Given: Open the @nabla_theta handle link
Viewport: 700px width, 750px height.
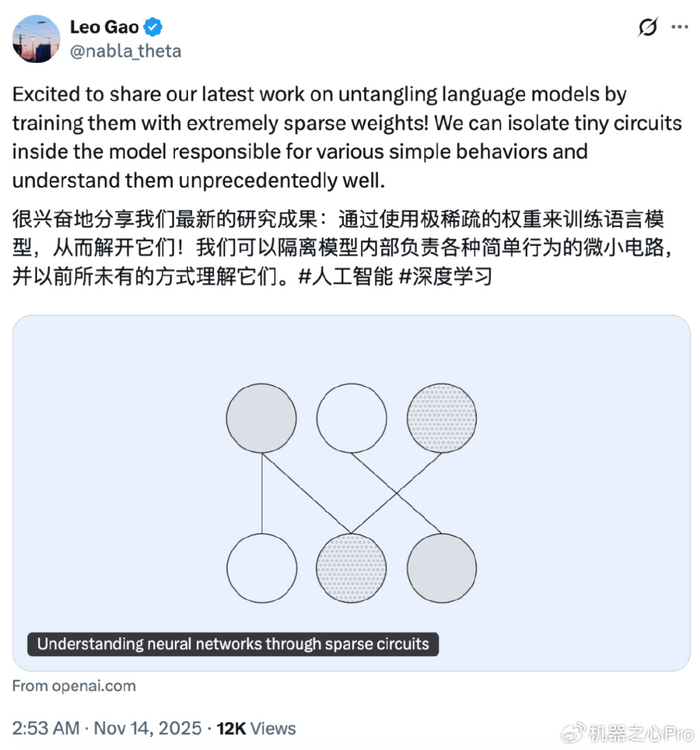Looking at the screenshot, I should (125, 49).
